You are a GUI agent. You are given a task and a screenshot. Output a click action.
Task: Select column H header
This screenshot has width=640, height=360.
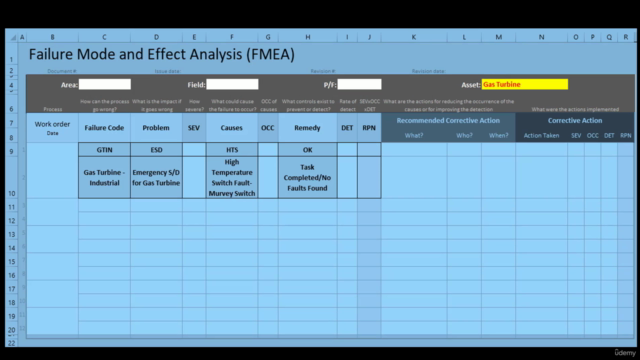pos(308,37)
